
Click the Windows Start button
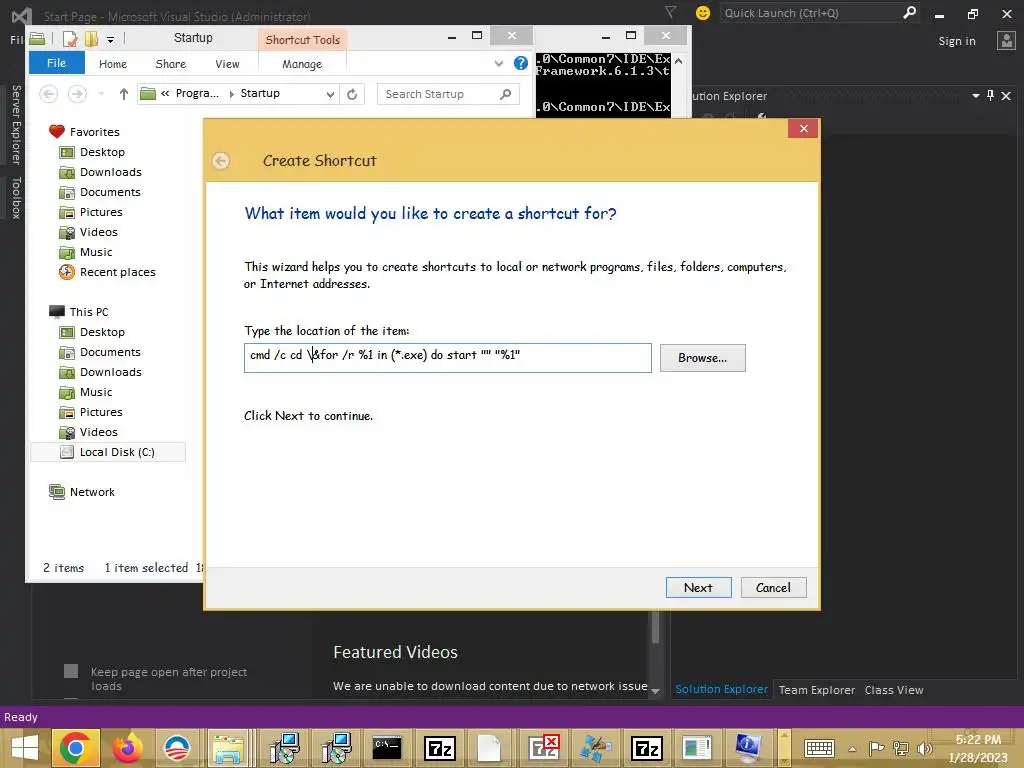(25, 748)
